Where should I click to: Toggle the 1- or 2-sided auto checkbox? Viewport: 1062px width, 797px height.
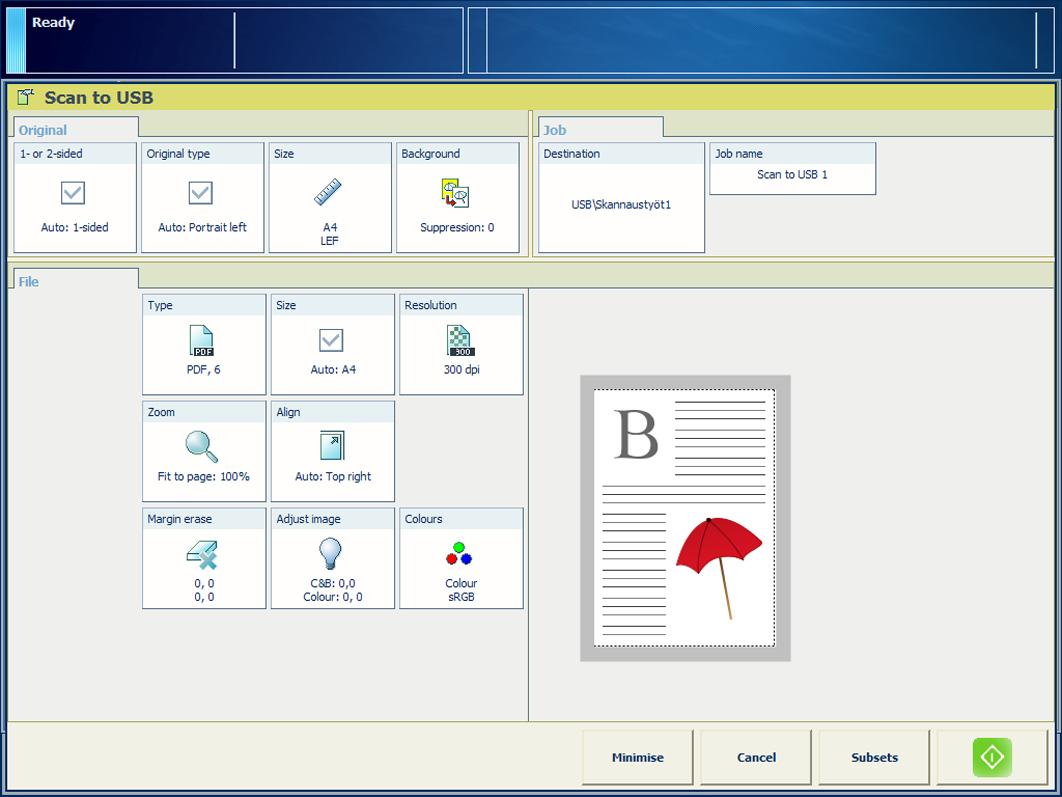73,193
